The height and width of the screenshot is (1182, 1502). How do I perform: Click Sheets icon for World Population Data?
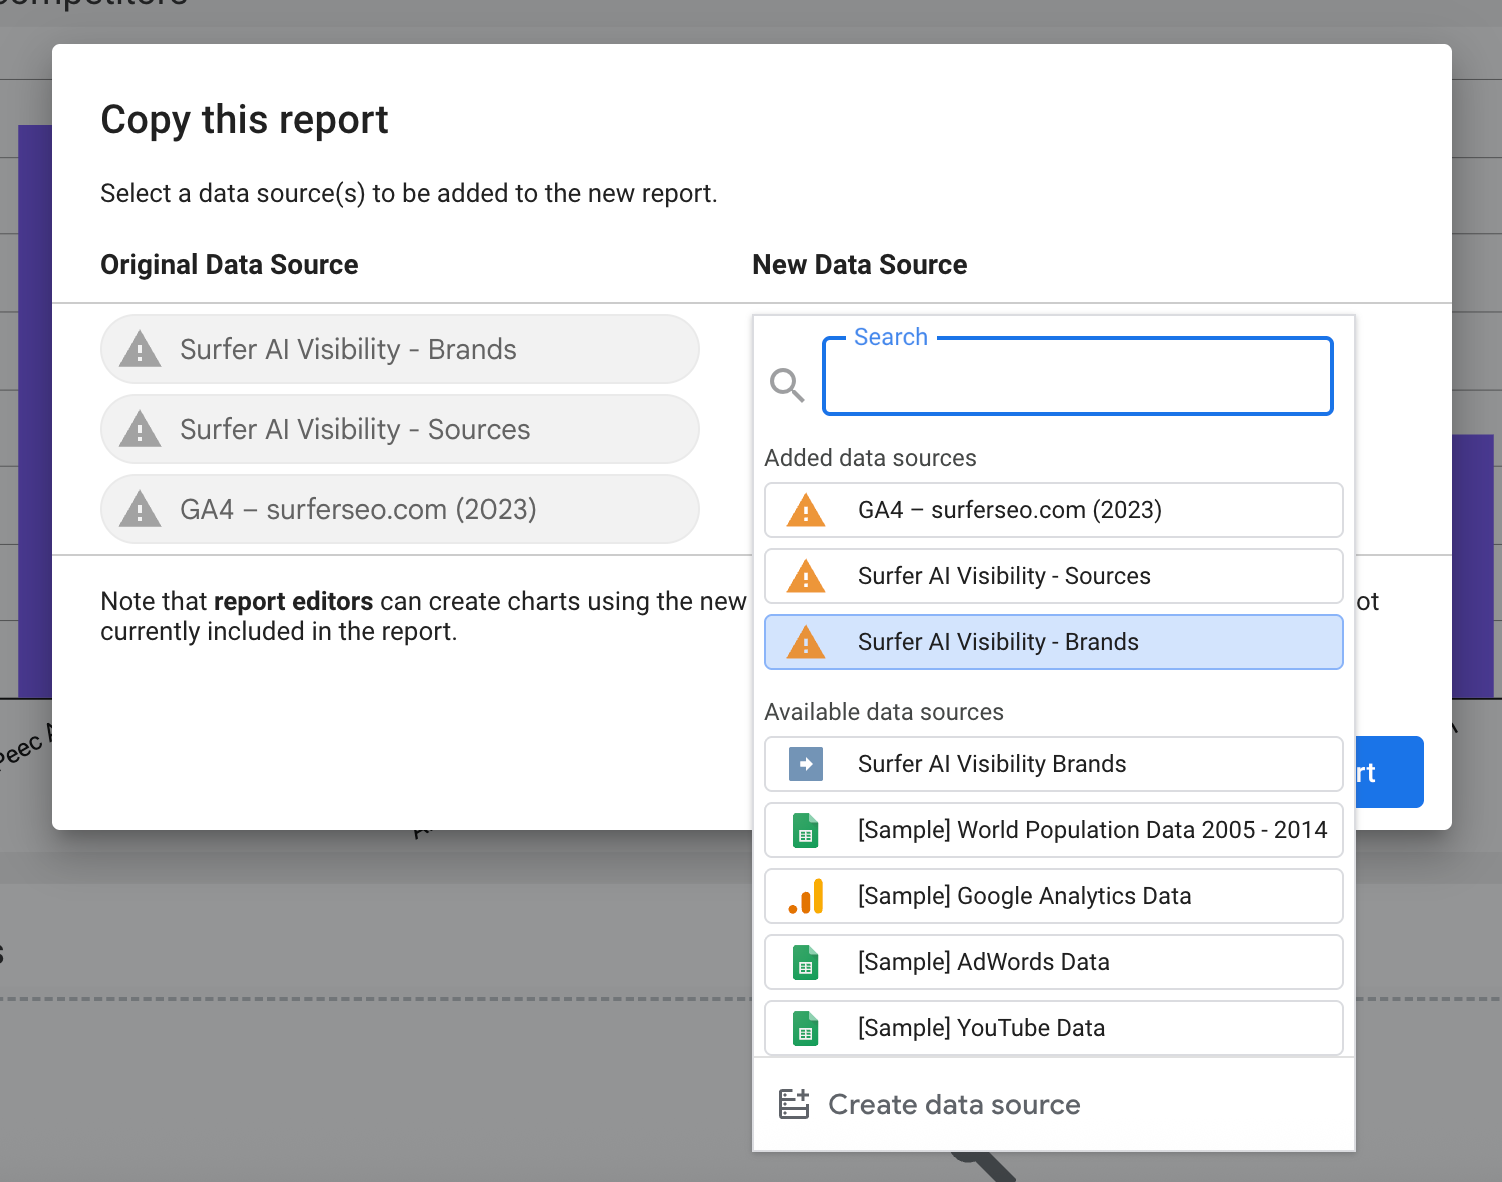coord(806,830)
